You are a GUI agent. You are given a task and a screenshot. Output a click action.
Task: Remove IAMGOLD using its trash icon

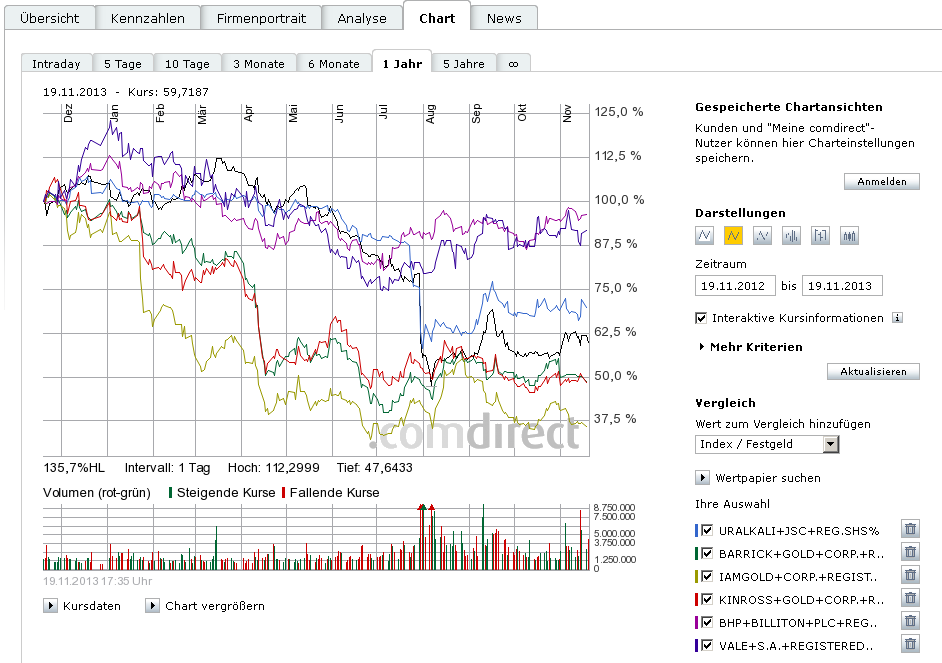[910, 576]
